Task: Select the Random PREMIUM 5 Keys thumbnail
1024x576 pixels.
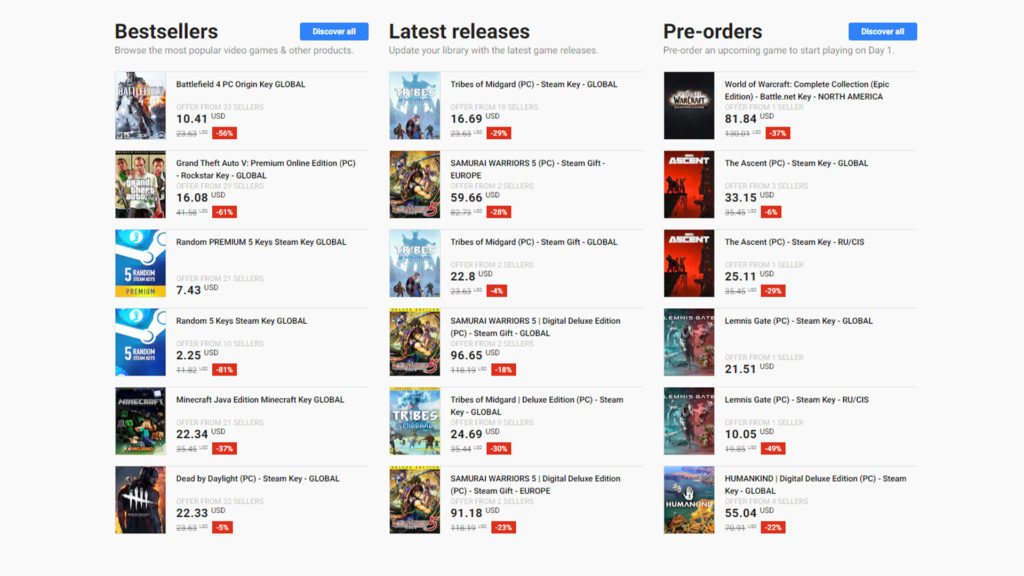Action: [140, 264]
